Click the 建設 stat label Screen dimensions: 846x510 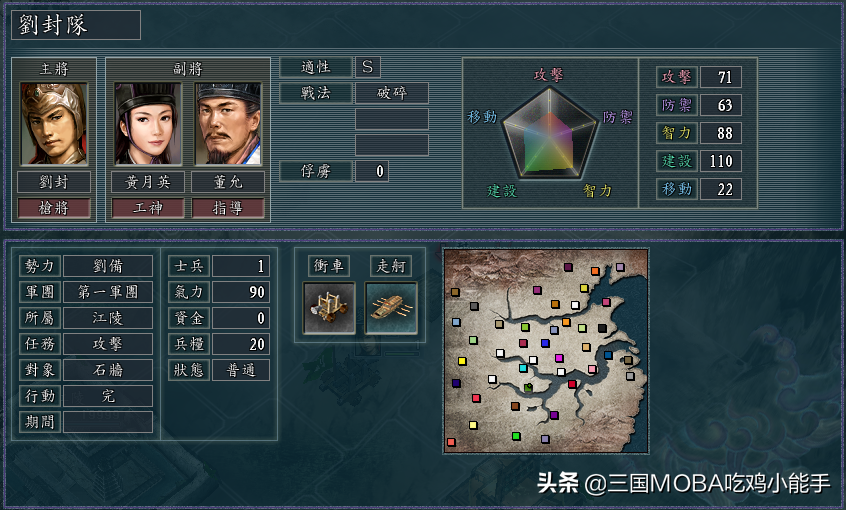click(x=677, y=161)
